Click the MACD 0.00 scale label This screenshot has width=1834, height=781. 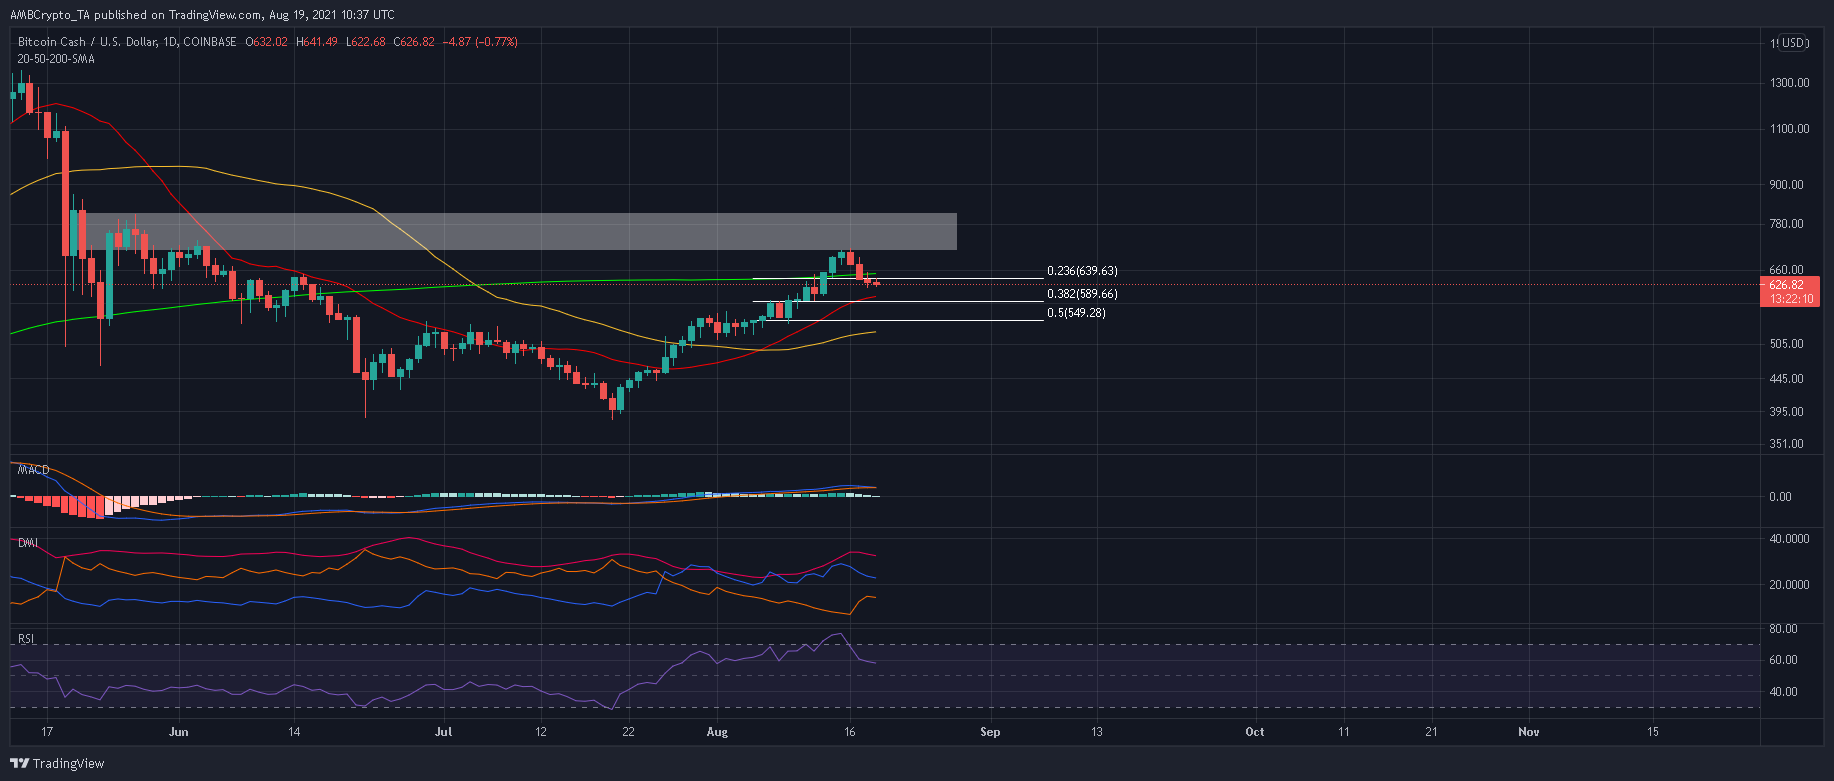(x=1780, y=497)
